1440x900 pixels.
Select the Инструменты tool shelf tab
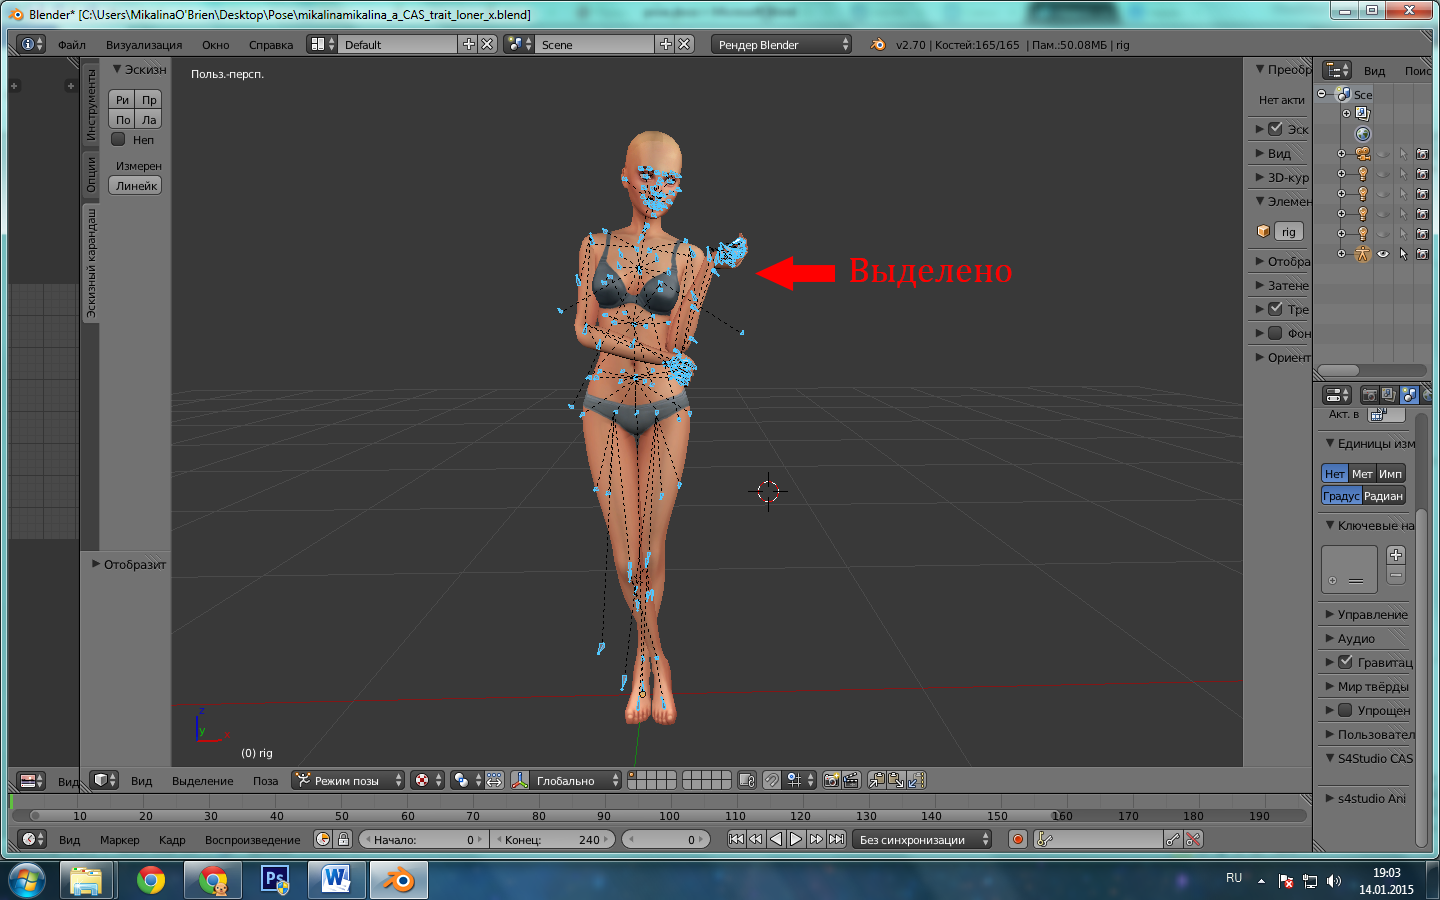click(x=90, y=105)
